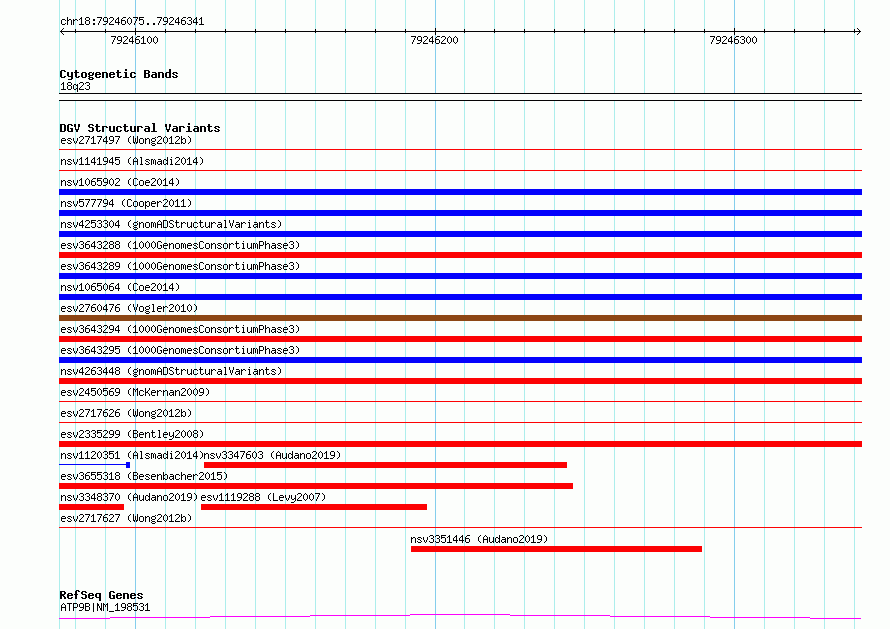Open esv2717627 (Wong2012b) label
Image resolution: width=890 pixels, height=629 pixels.
pyautogui.click(x=126, y=518)
